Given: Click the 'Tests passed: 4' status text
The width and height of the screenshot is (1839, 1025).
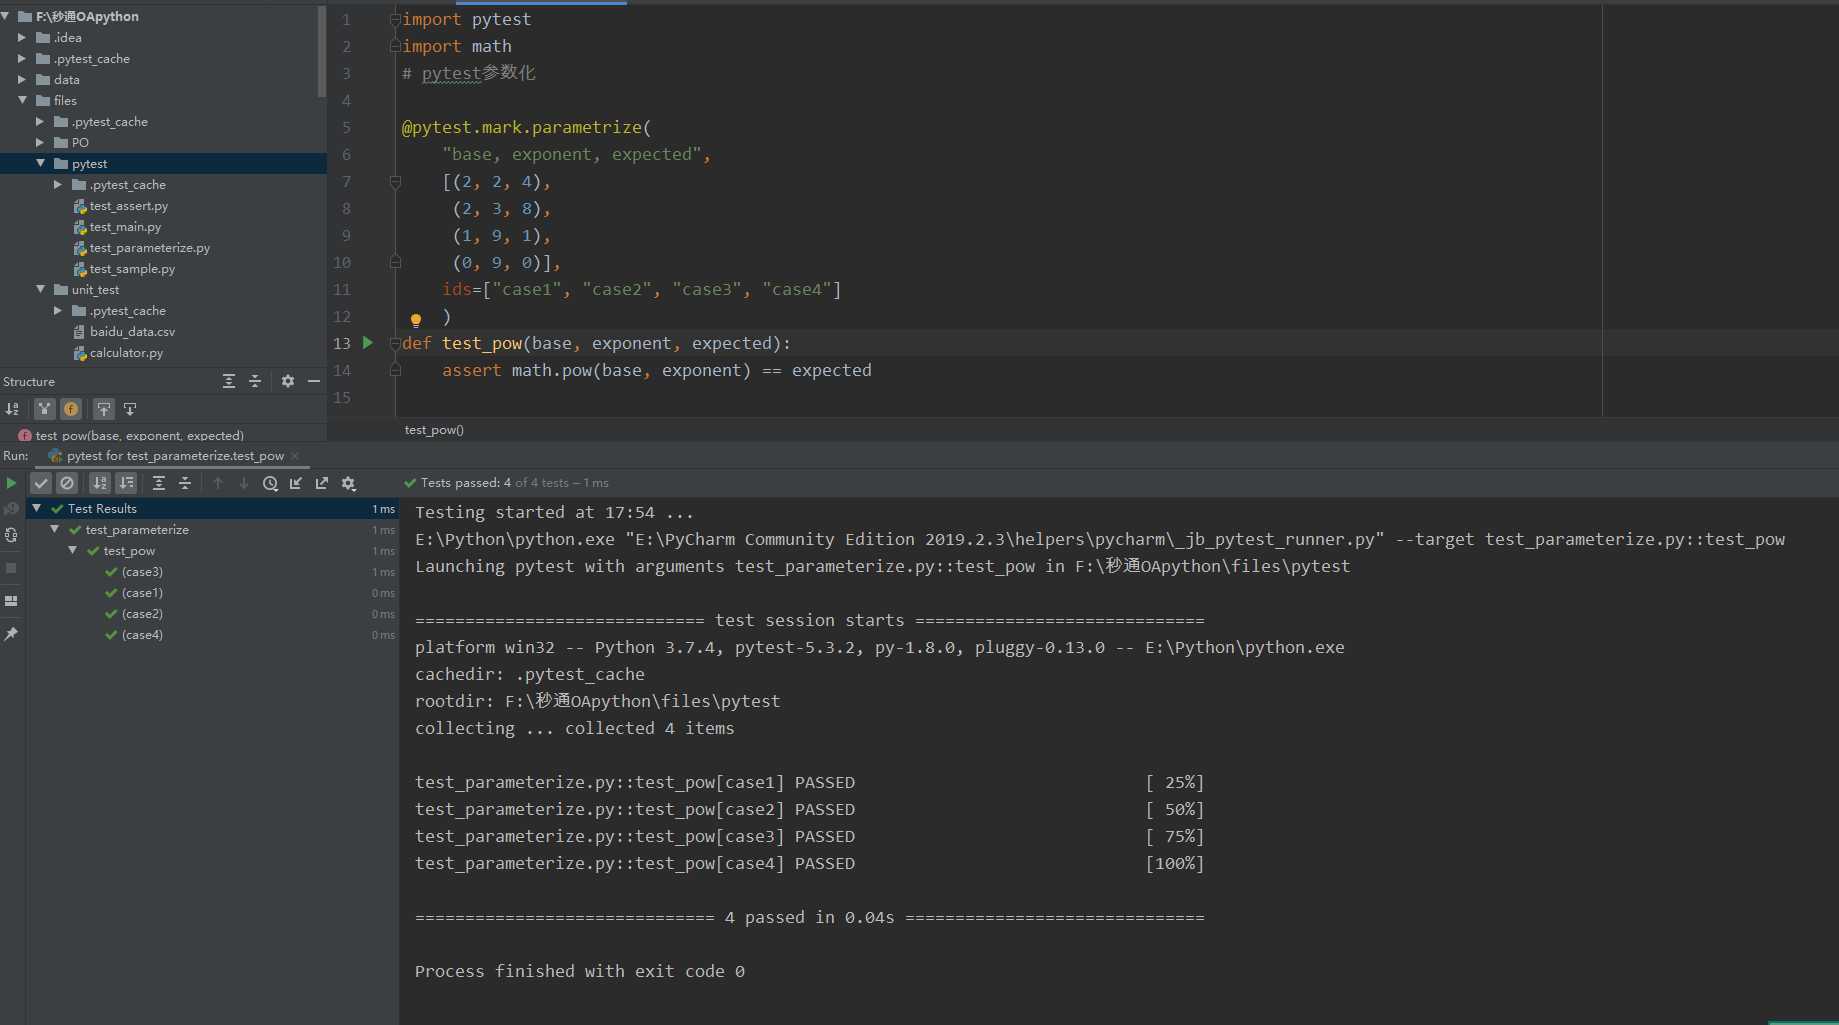Looking at the screenshot, I should point(466,483).
